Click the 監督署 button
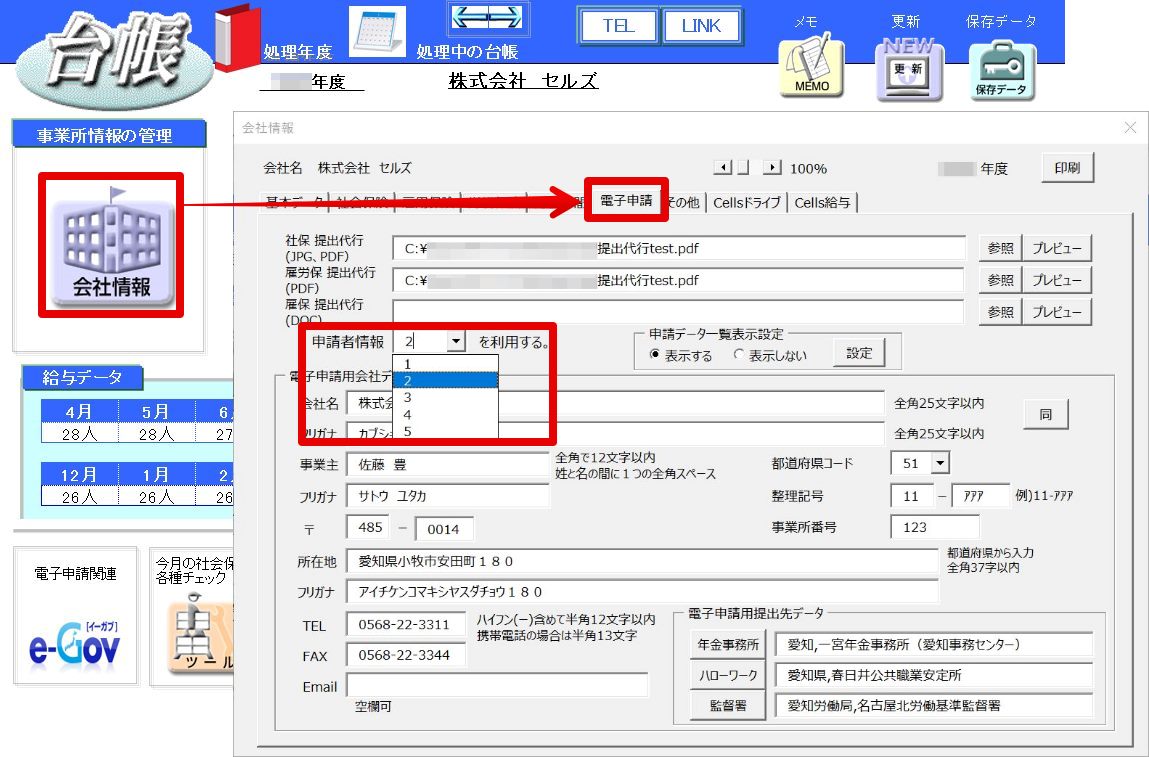Viewport: 1149px width, 757px height. [x=728, y=706]
